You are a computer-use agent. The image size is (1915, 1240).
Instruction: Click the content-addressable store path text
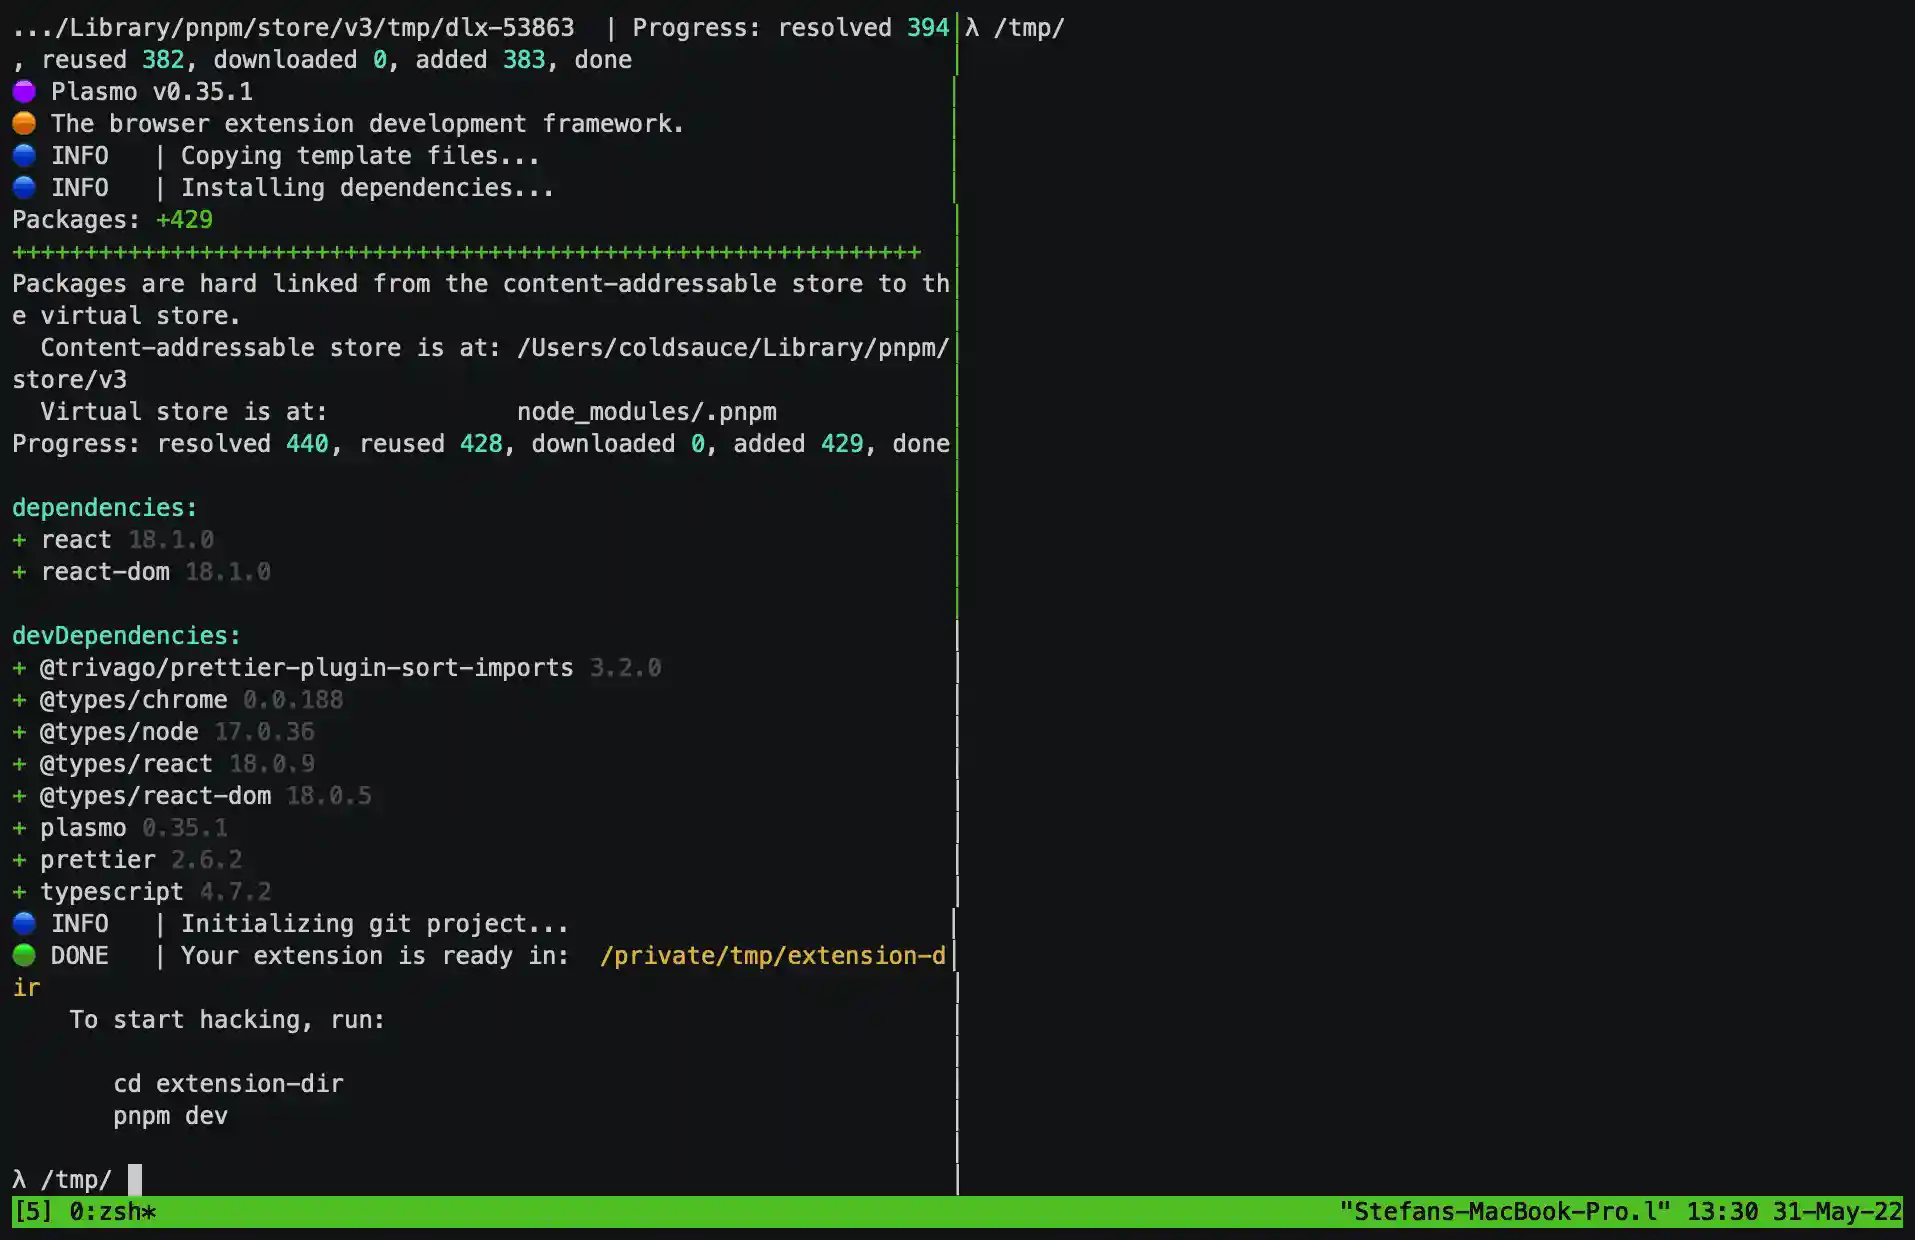(730, 347)
